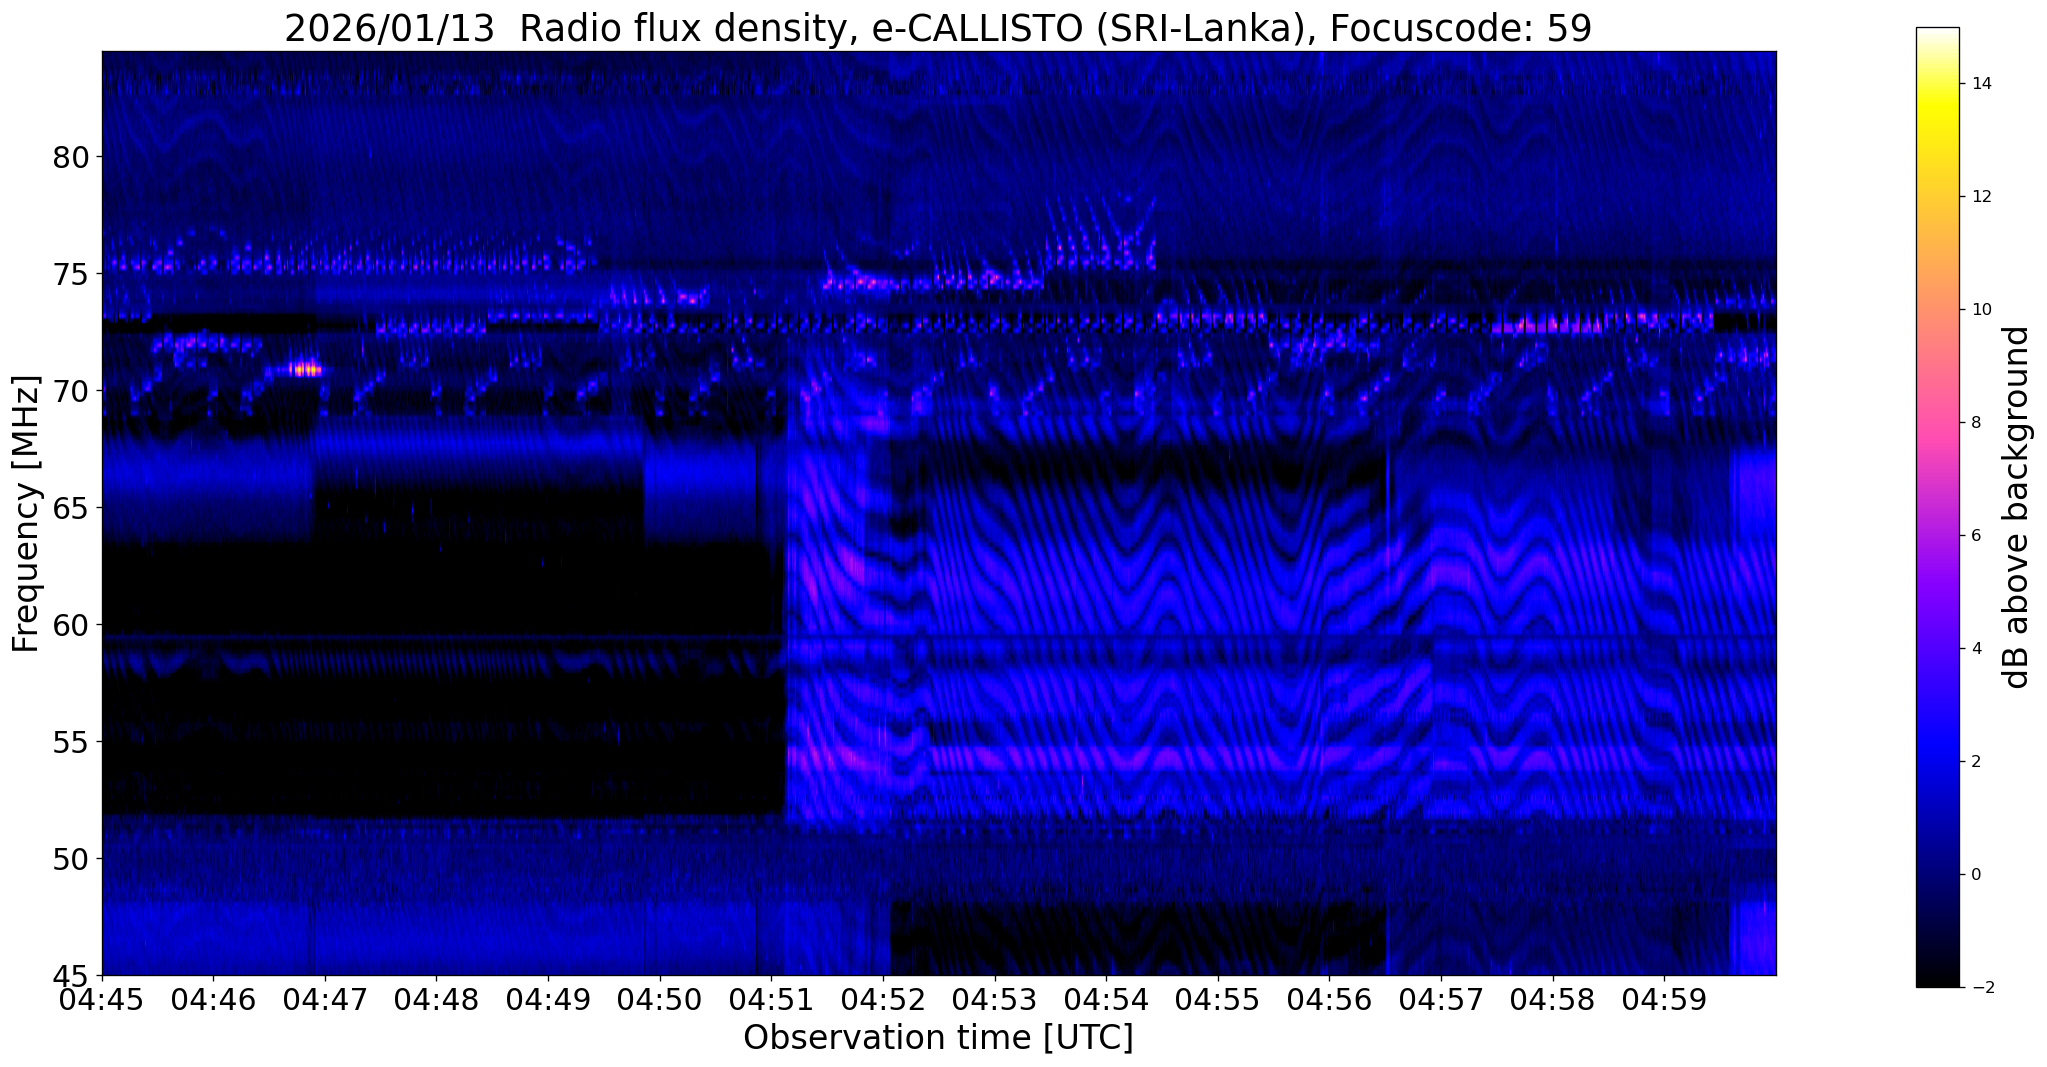Screen dimensions: 2047x1067
Task: Click the 04:58 time tick label
Action: 1554,999
